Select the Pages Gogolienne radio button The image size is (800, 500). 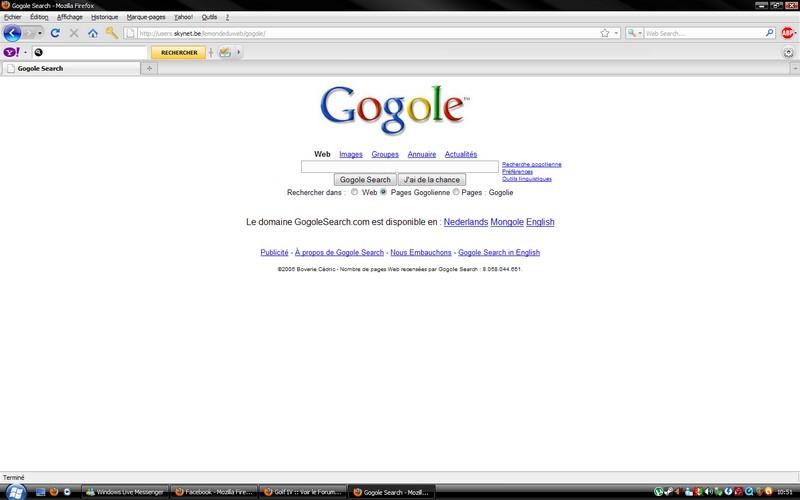pyautogui.click(x=383, y=192)
